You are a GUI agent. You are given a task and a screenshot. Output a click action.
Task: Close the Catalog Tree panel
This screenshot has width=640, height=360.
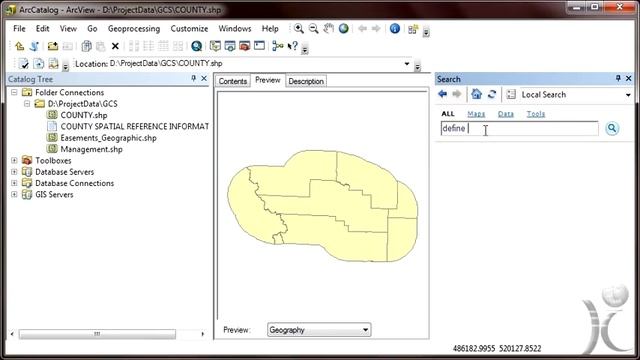pyautogui.click(x=204, y=78)
